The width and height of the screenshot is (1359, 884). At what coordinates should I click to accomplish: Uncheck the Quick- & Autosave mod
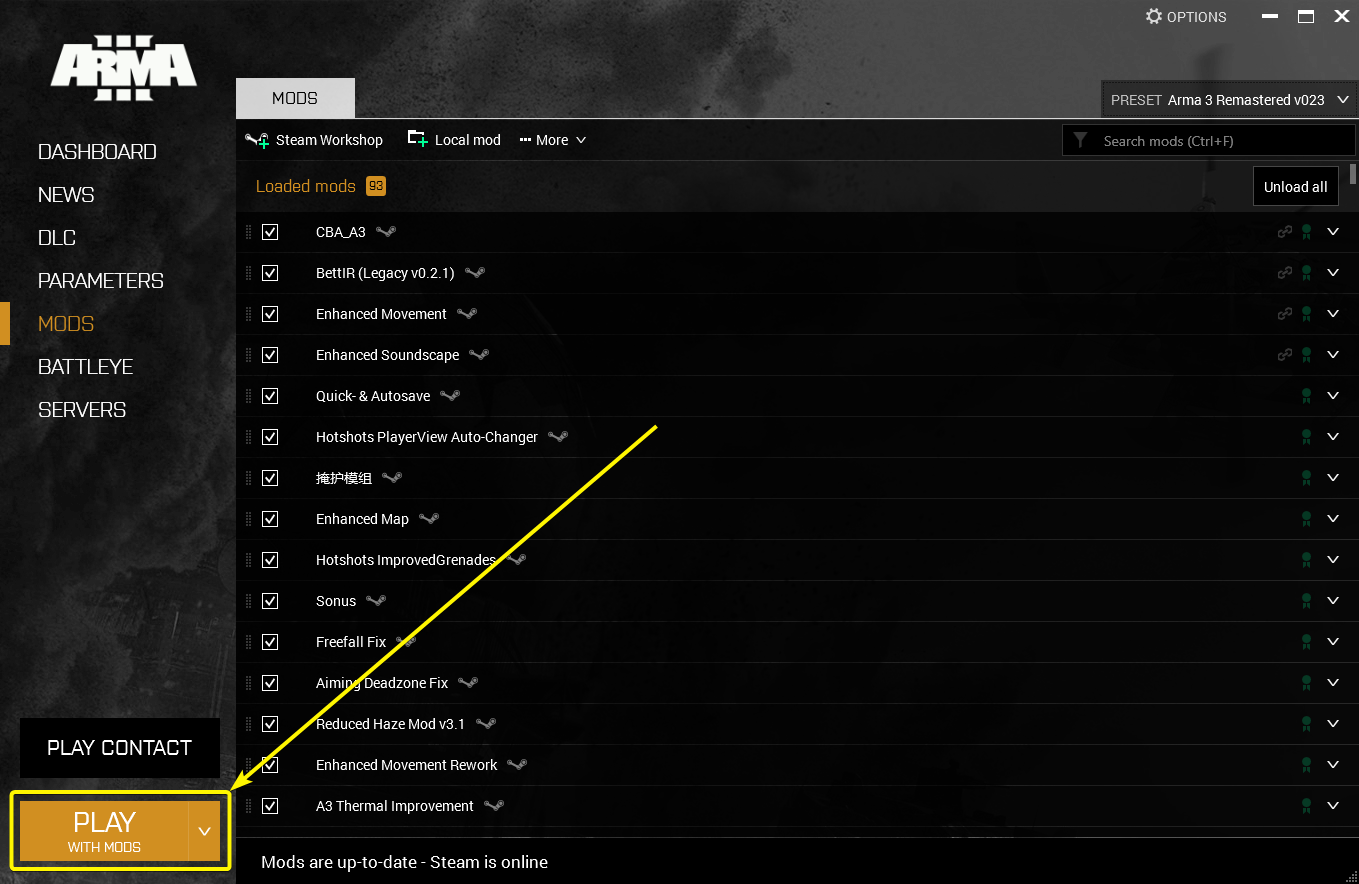270,396
